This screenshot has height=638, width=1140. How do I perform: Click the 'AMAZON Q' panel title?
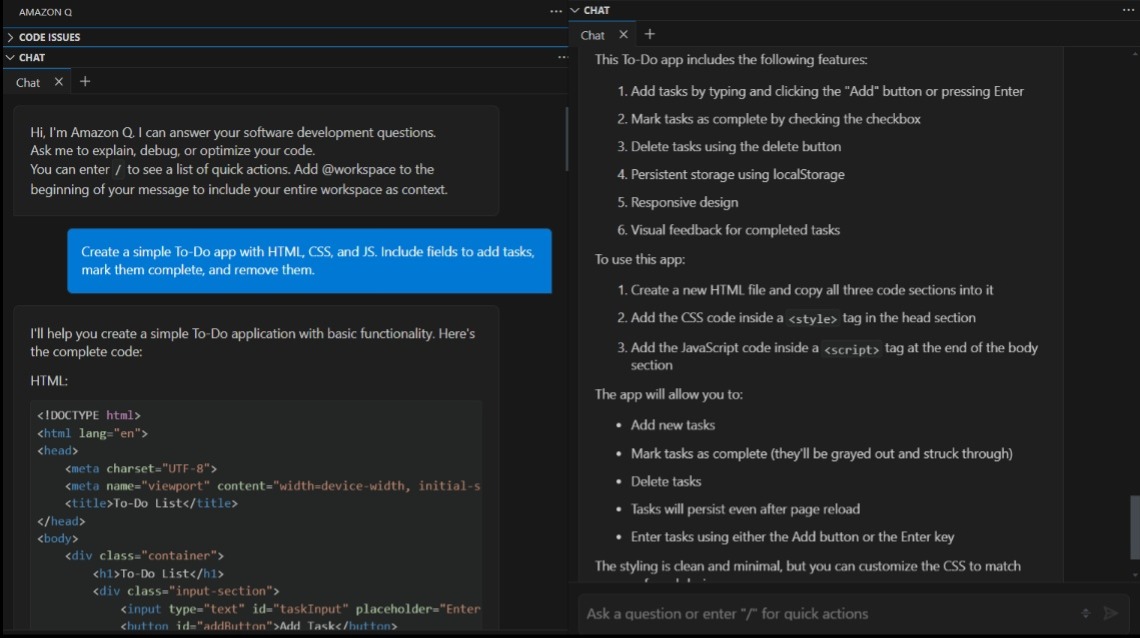coord(45,12)
